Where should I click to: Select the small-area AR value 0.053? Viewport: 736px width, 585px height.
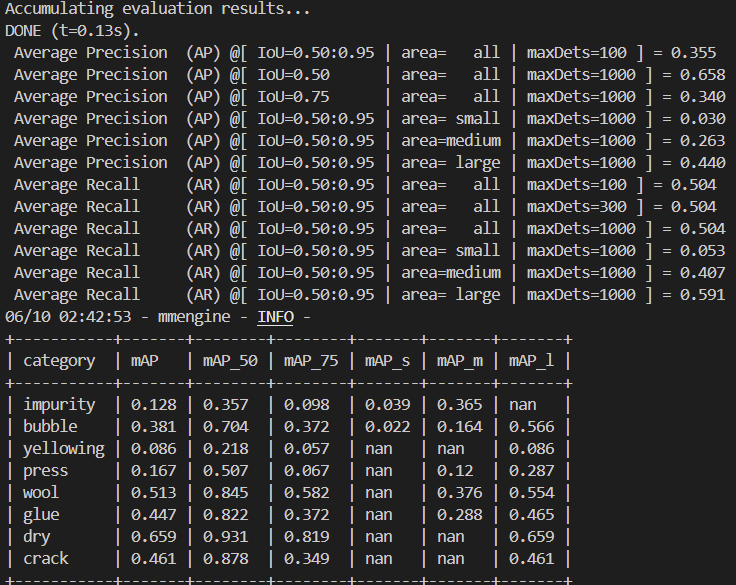703,251
